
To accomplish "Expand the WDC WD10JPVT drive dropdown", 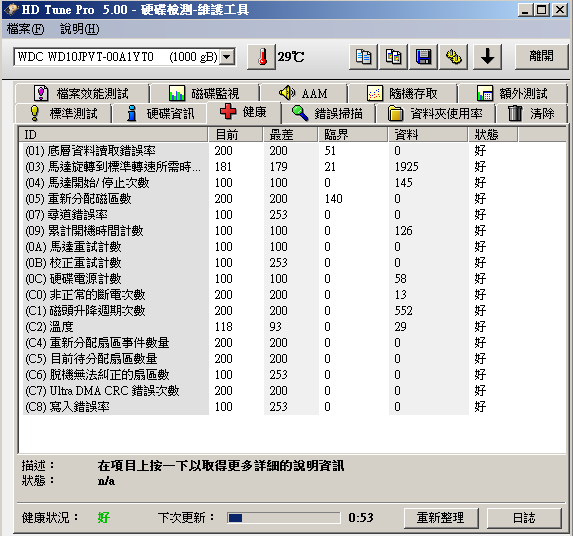I will coord(227,57).
